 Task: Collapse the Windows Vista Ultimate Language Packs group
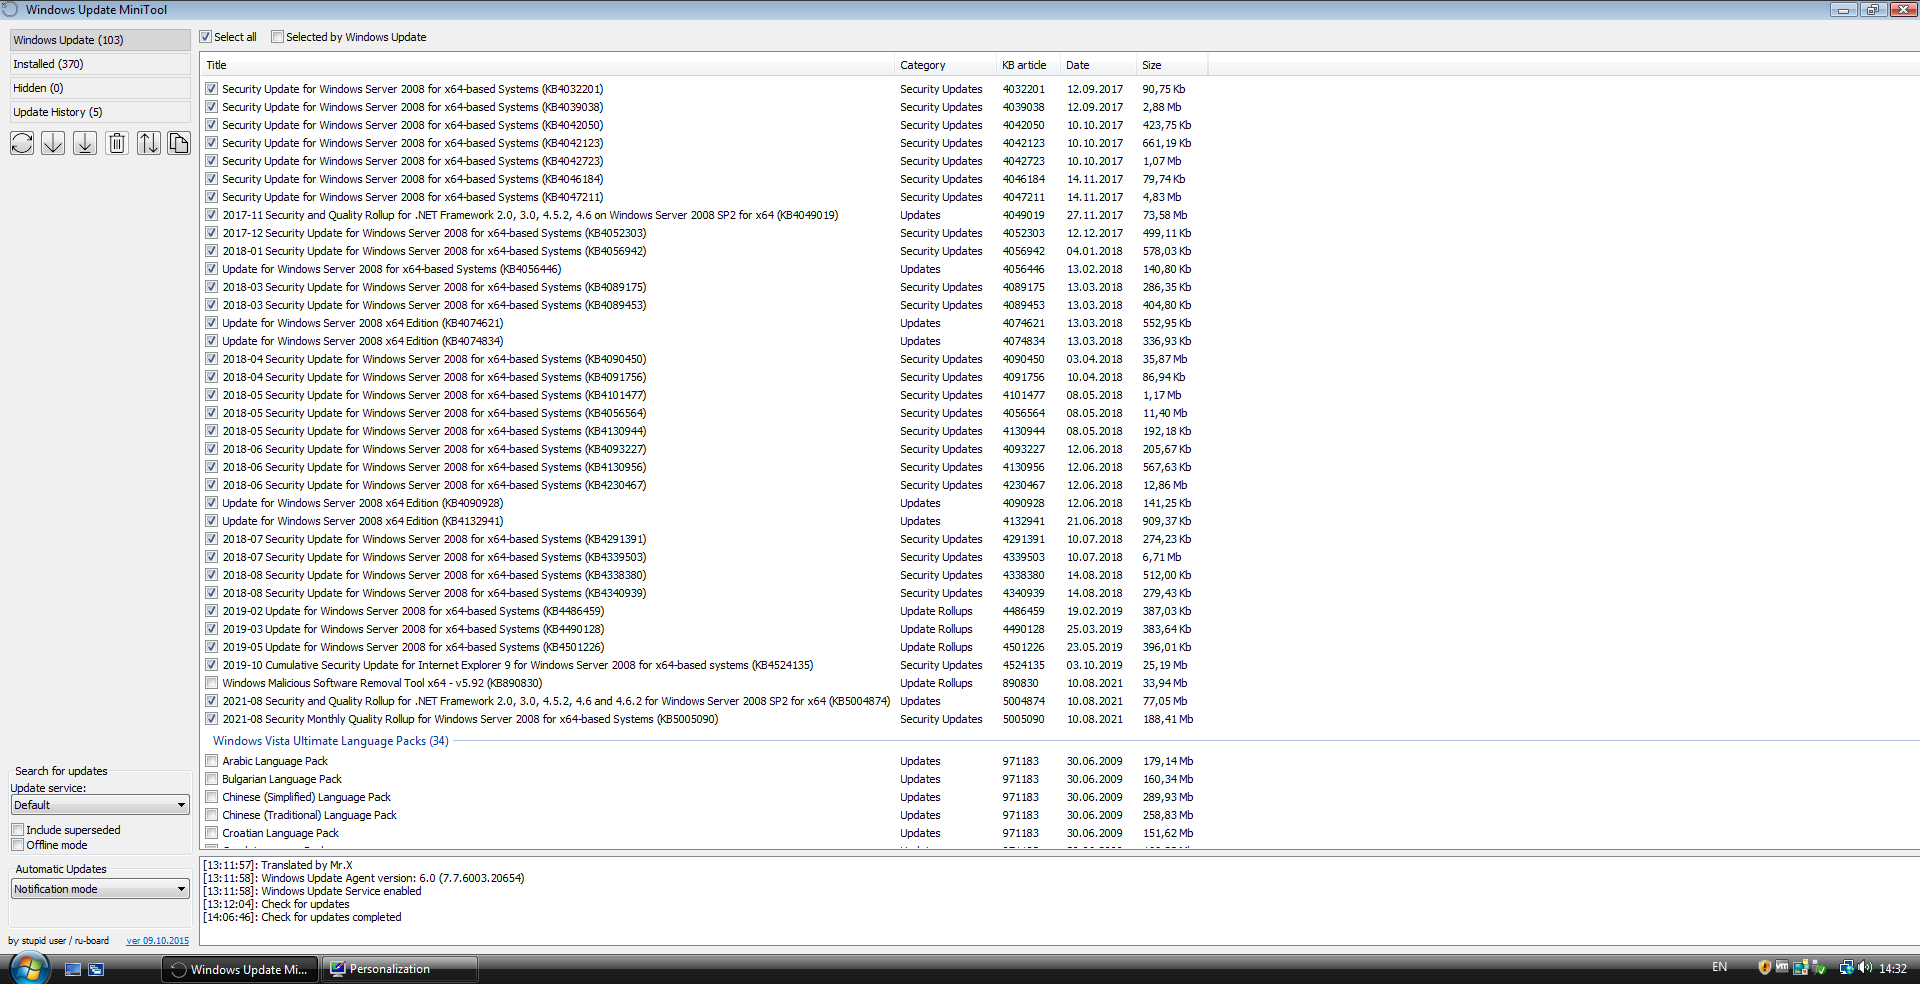pyautogui.click(x=330, y=741)
